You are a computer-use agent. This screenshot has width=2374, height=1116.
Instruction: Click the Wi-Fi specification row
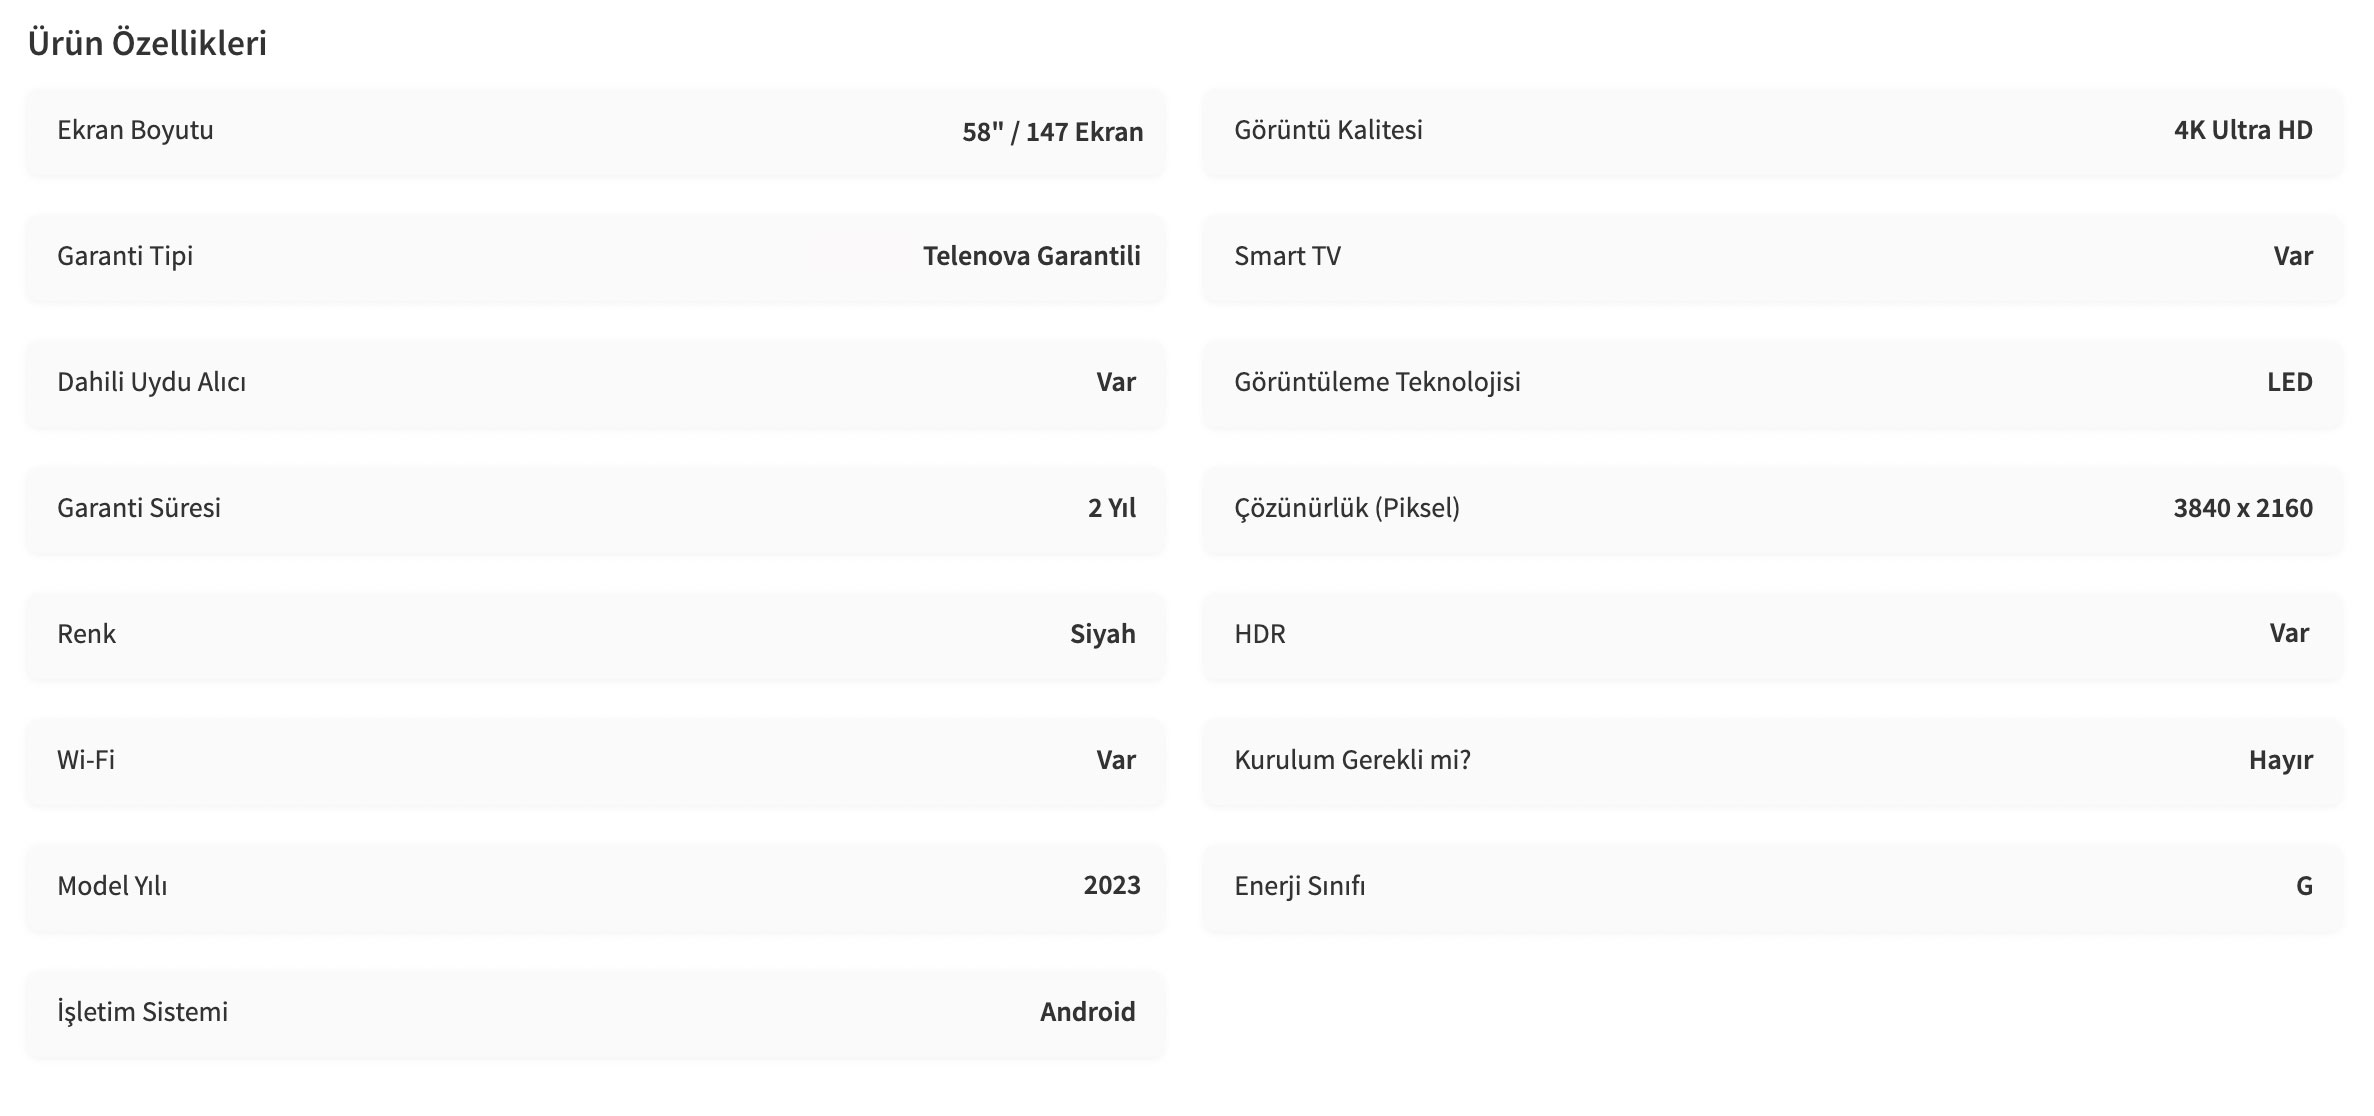[596, 762]
